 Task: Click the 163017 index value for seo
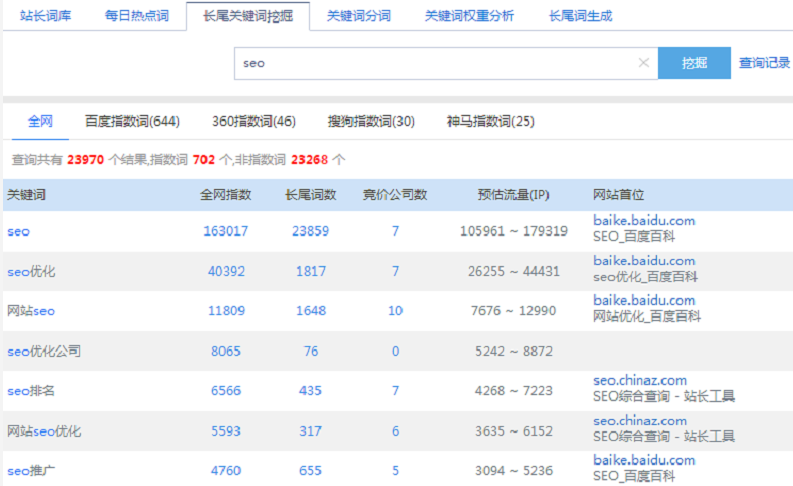[225, 231]
